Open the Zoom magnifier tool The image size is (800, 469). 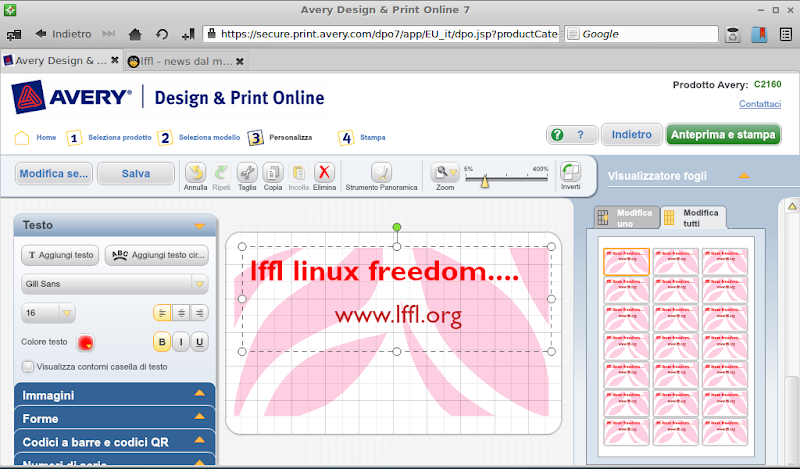[445, 172]
